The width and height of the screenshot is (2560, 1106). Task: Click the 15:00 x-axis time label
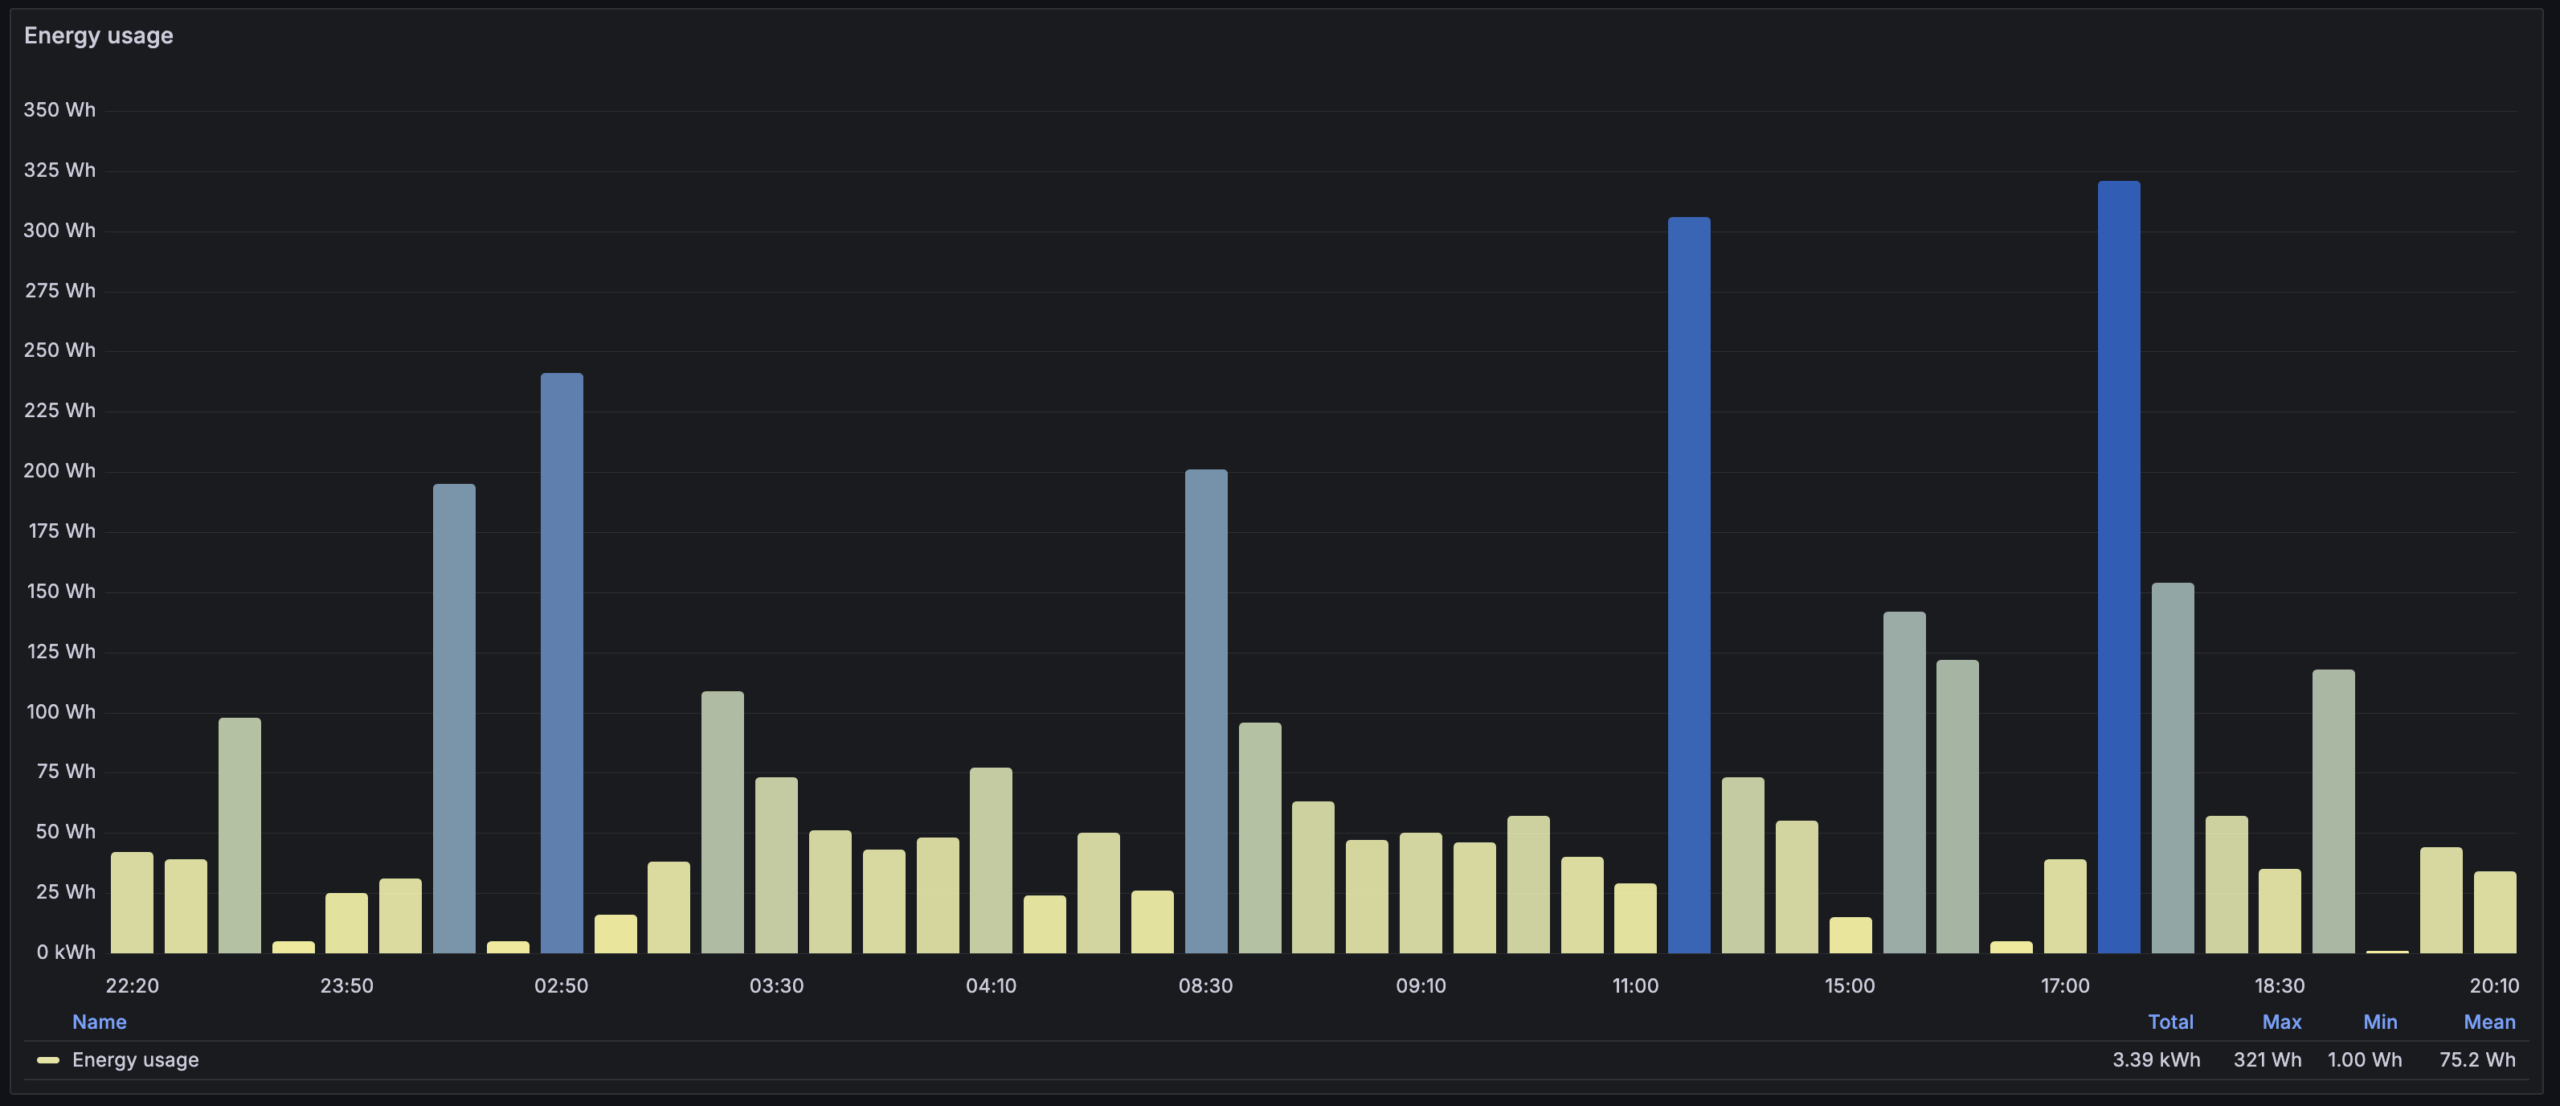click(1849, 986)
